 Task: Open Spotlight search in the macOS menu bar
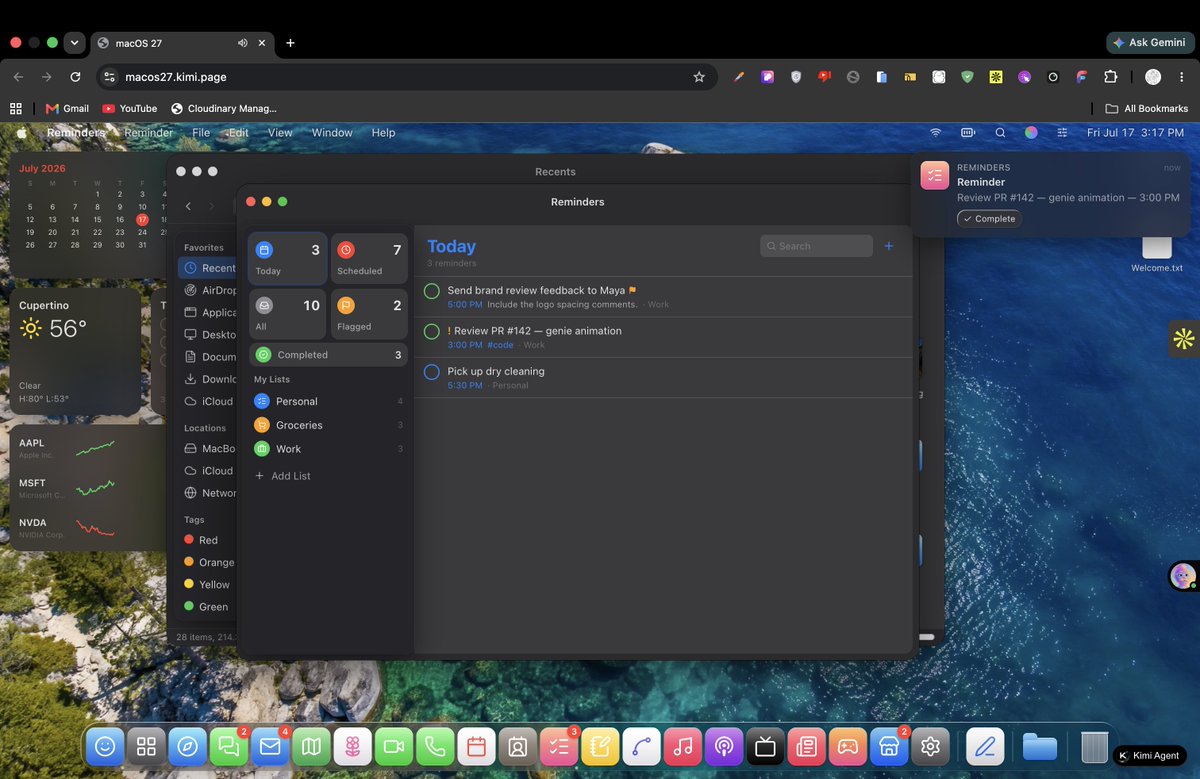tap(1000, 132)
